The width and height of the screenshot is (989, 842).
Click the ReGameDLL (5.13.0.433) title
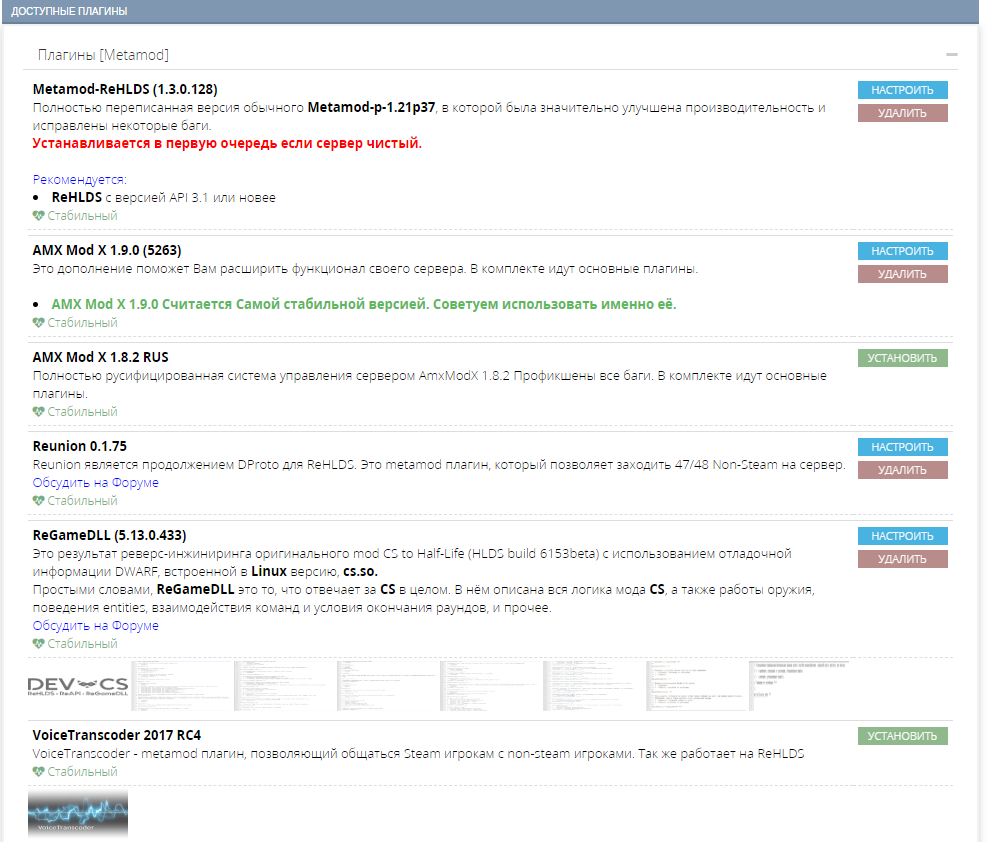pyautogui.click(x=109, y=535)
